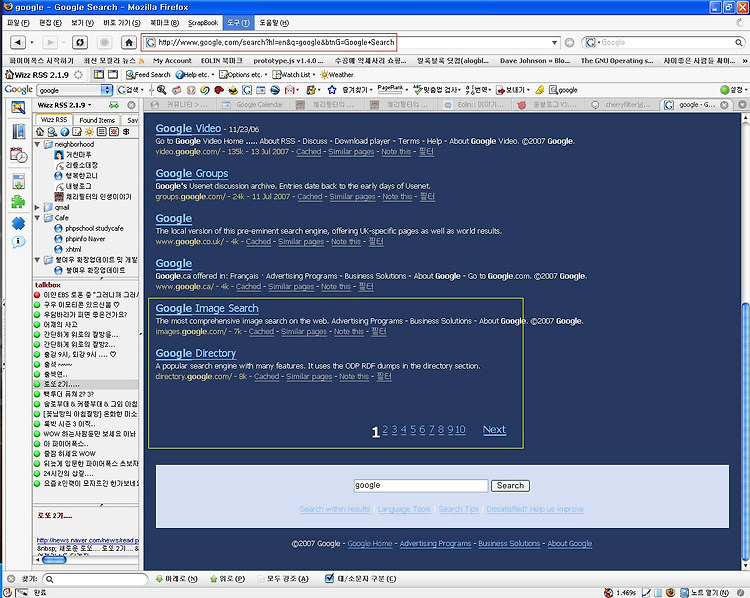Screen dimensions: 750x598
Task: Switch to the Google Calendar browser tab
Action: tap(253, 104)
